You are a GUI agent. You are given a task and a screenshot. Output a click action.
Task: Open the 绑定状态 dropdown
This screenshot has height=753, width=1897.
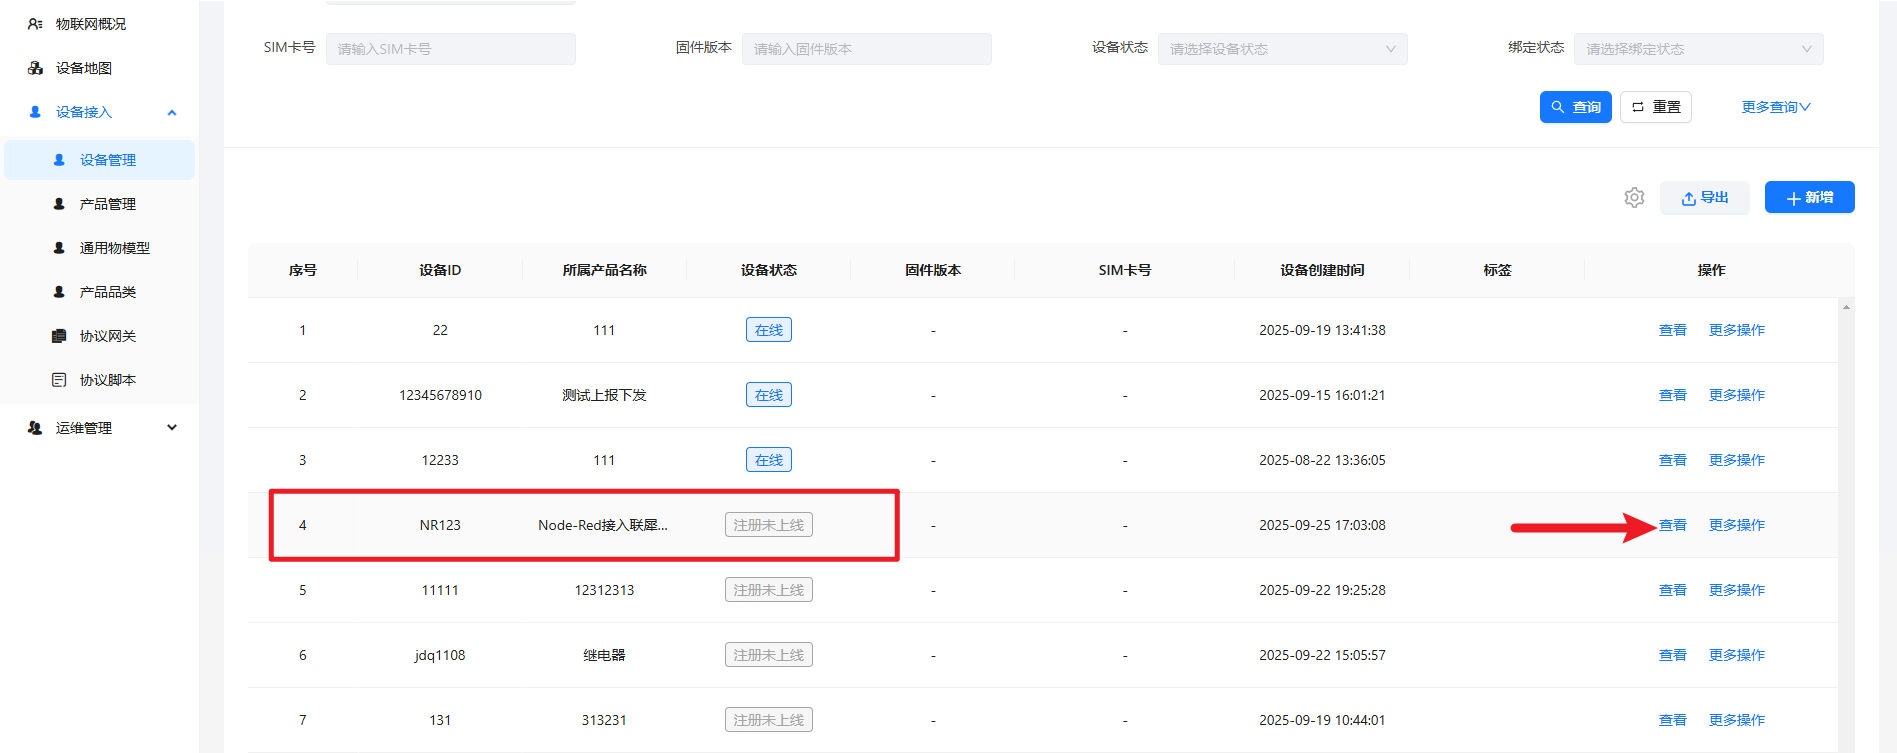(1698, 49)
